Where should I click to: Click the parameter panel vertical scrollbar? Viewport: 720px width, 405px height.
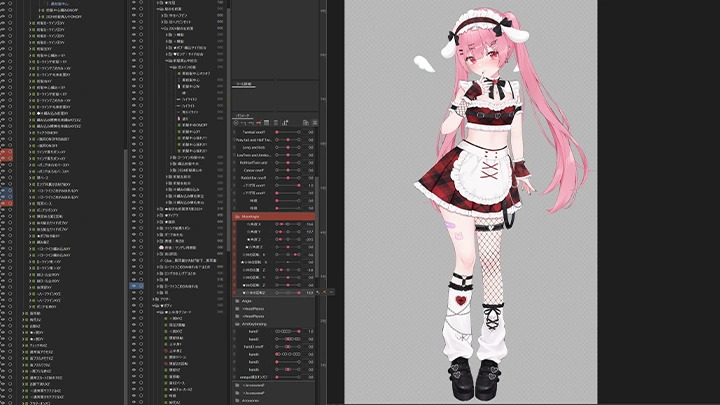(316, 227)
